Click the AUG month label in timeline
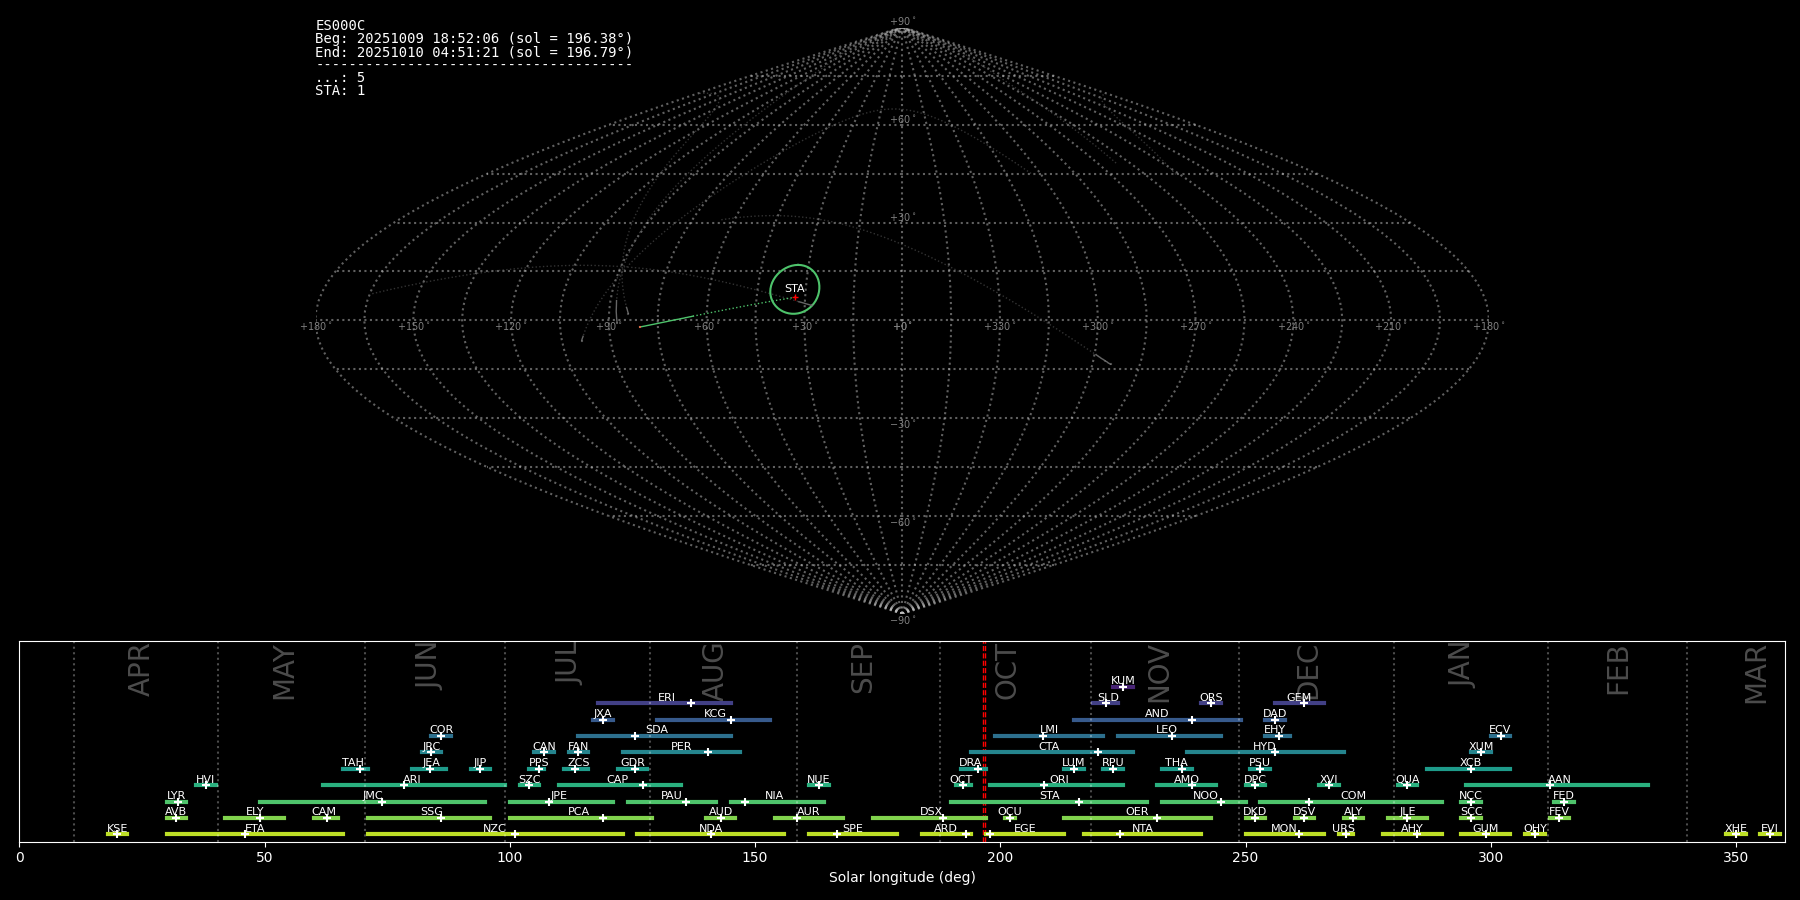 (x=713, y=672)
